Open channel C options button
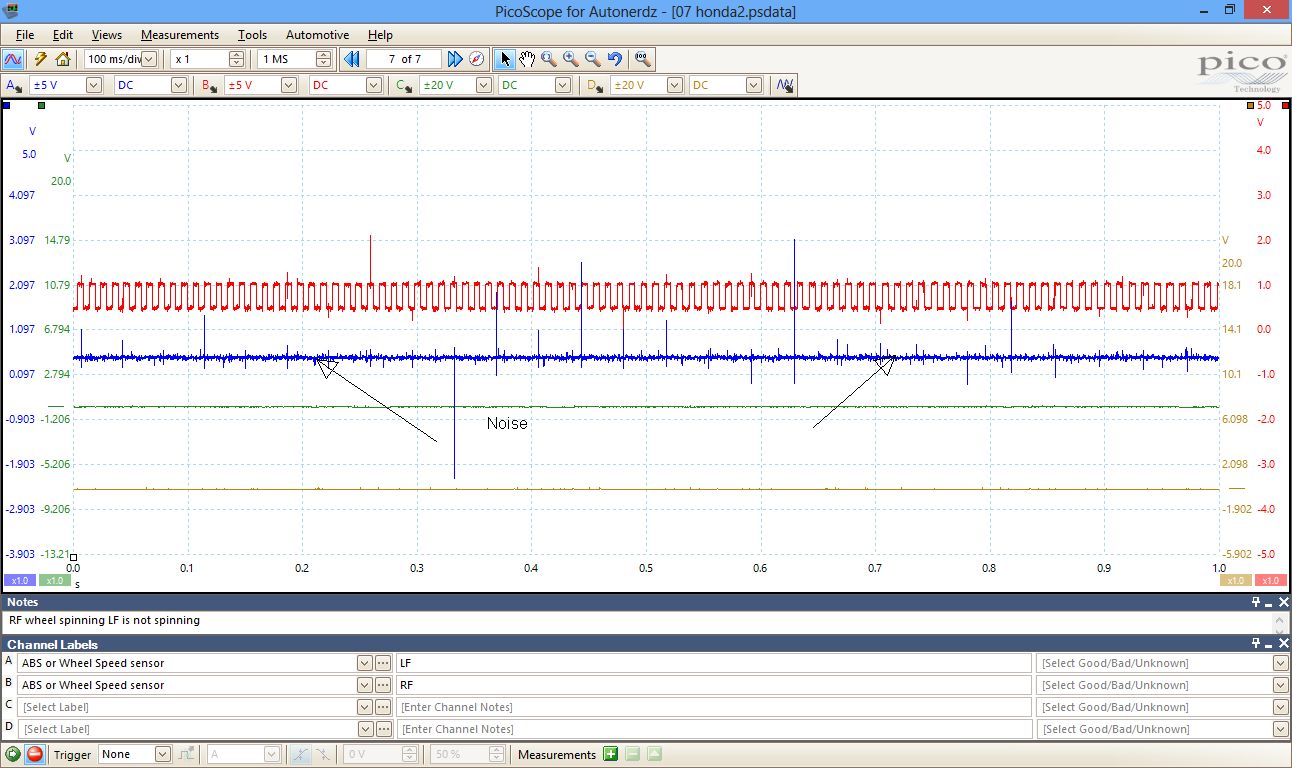 pos(404,86)
